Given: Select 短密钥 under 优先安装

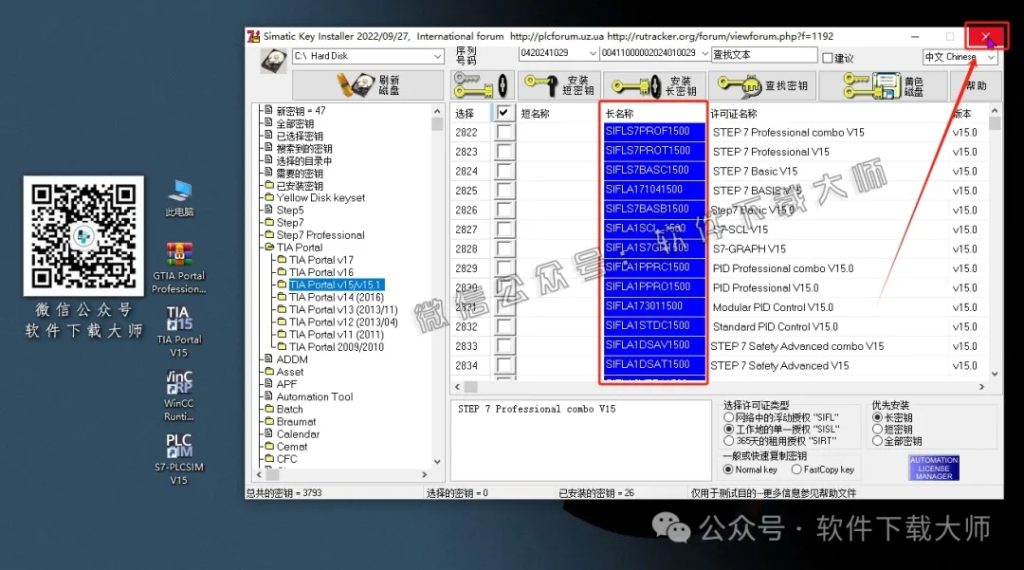Looking at the screenshot, I should pos(878,429).
